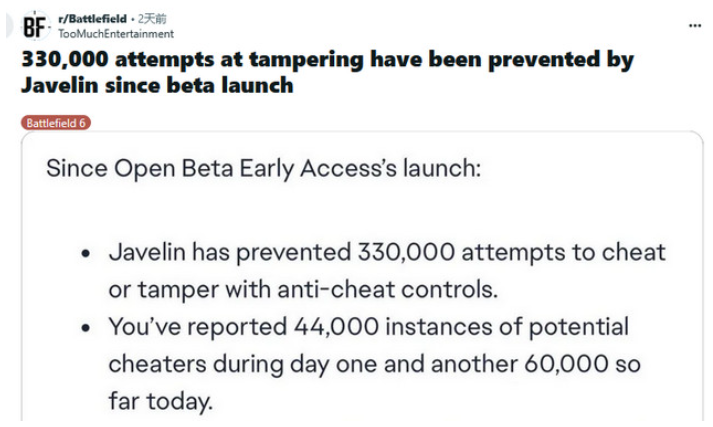Select the Battlefield 6 flair tag

pos(56,123)
